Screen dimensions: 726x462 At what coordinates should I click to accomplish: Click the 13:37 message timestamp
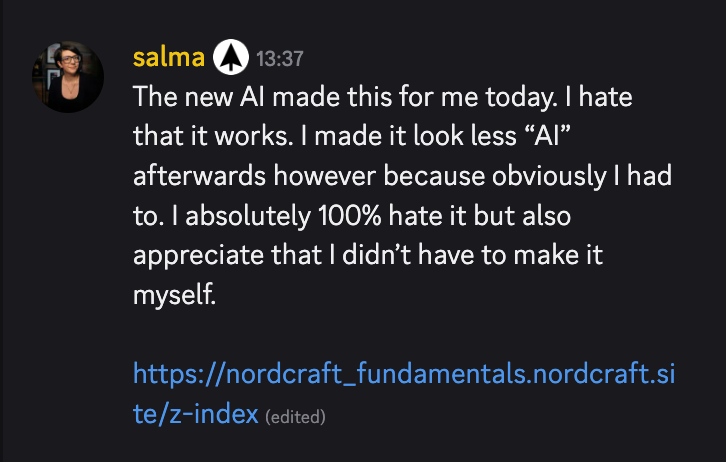tap(280, 59)
